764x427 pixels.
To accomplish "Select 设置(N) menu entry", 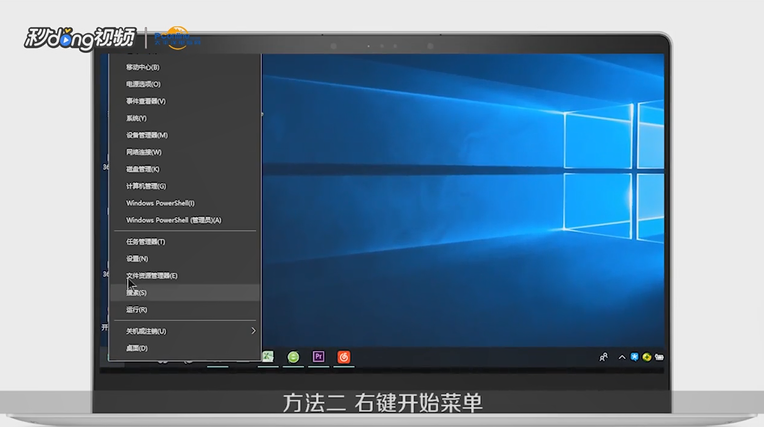I will tap(185, 259).
